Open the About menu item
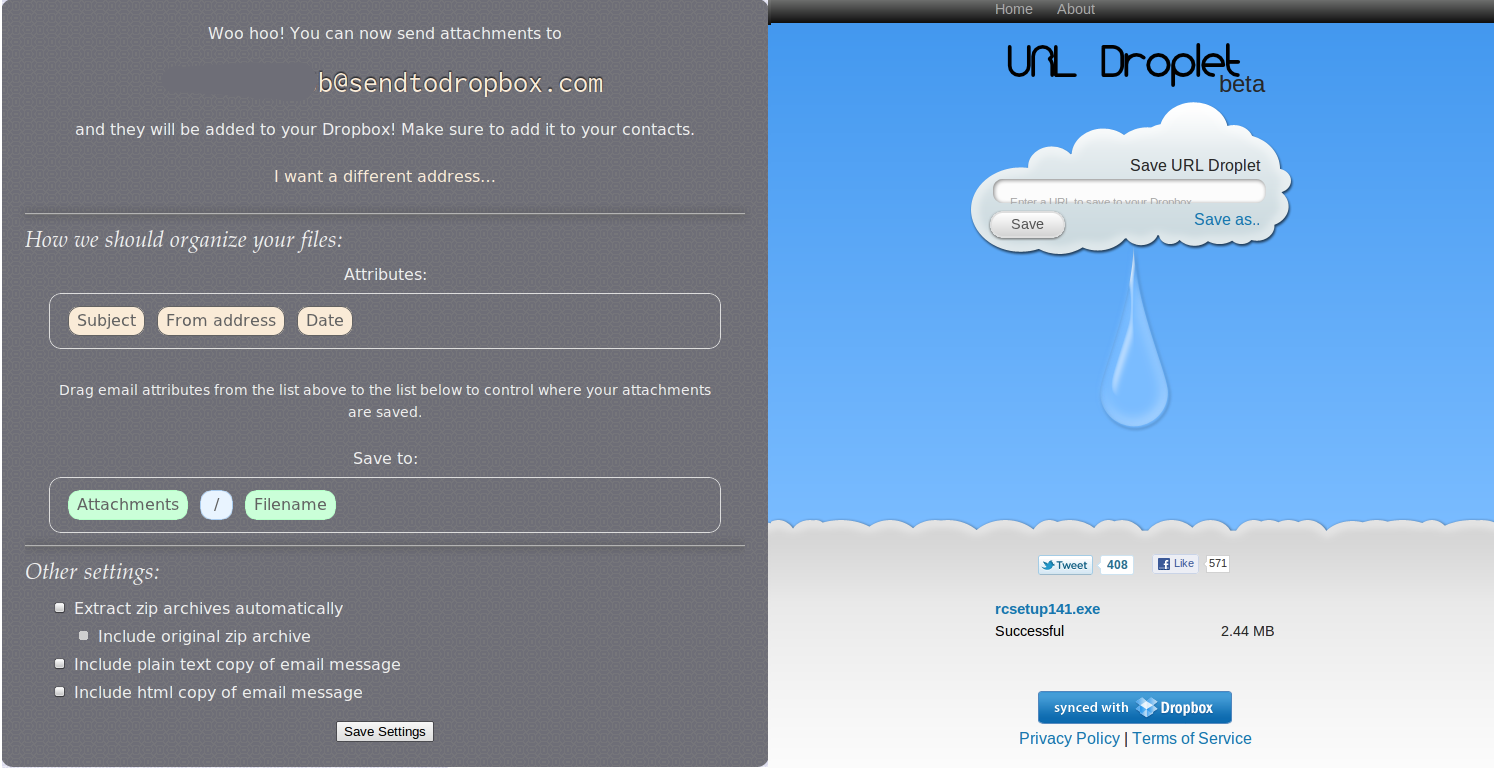This screenshot has width=1494, height=768. click(x=1076, y=9)
